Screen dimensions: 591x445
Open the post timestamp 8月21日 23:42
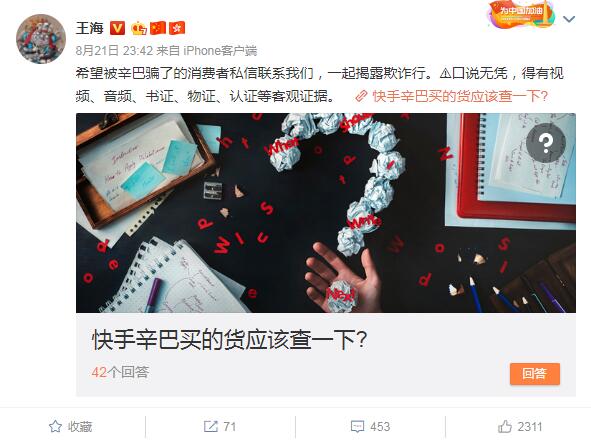tap(114, 50)
